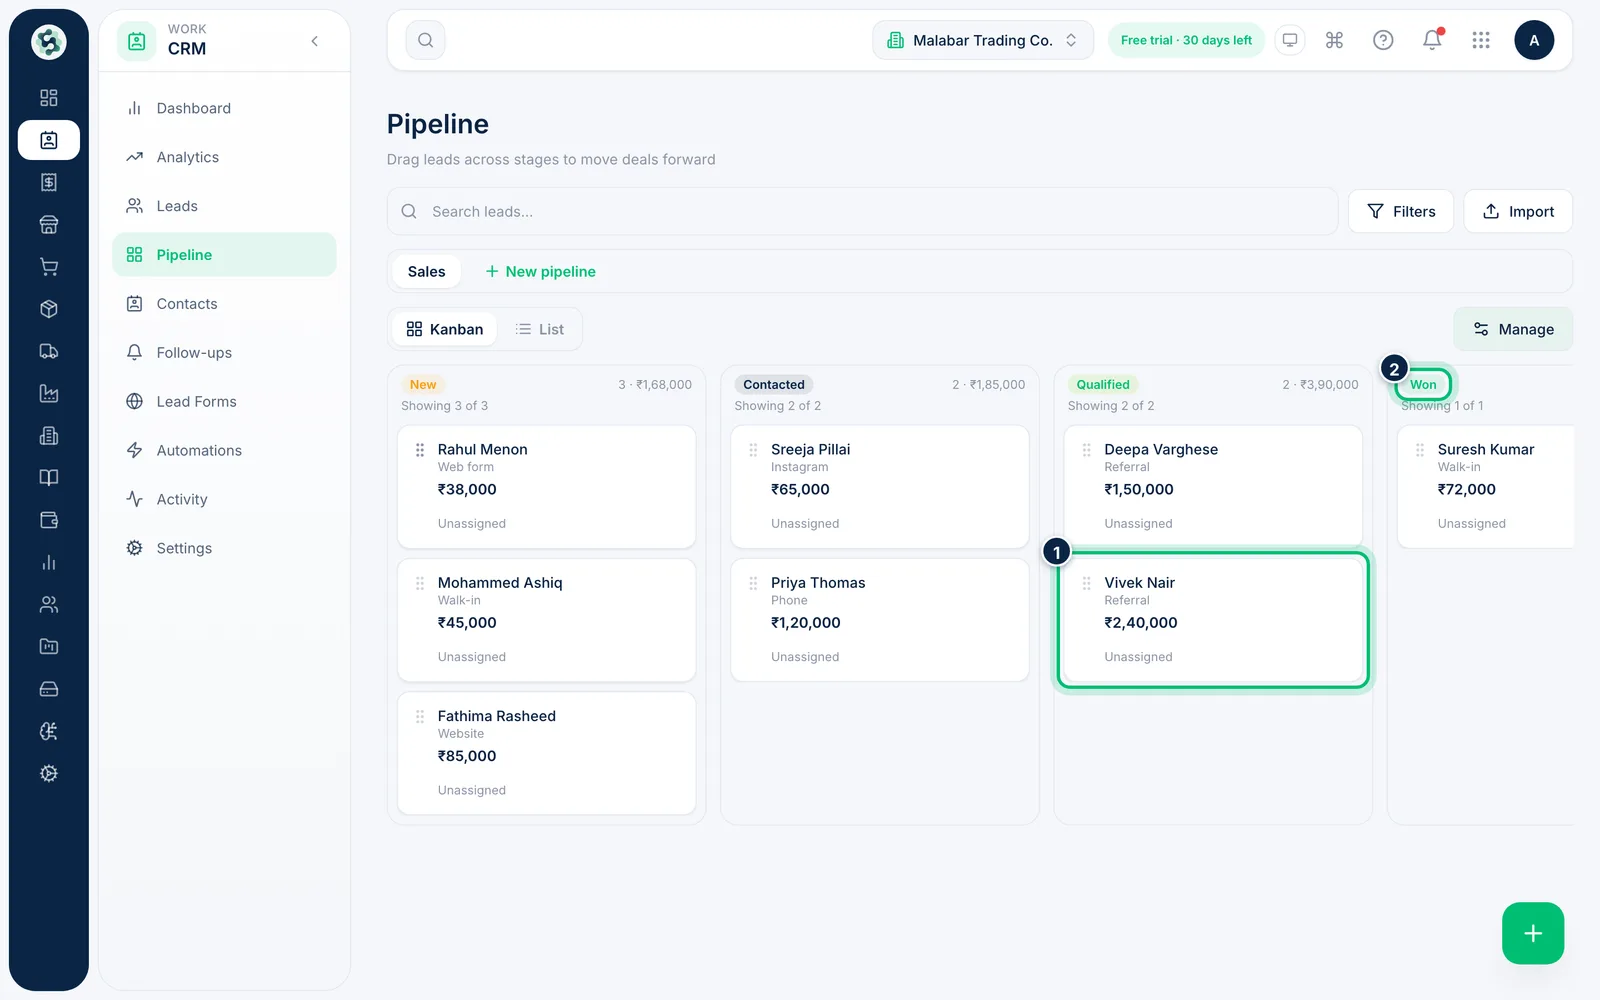Click the shopping cart icon in rail

pyautogui.click(x=48, y=267)
